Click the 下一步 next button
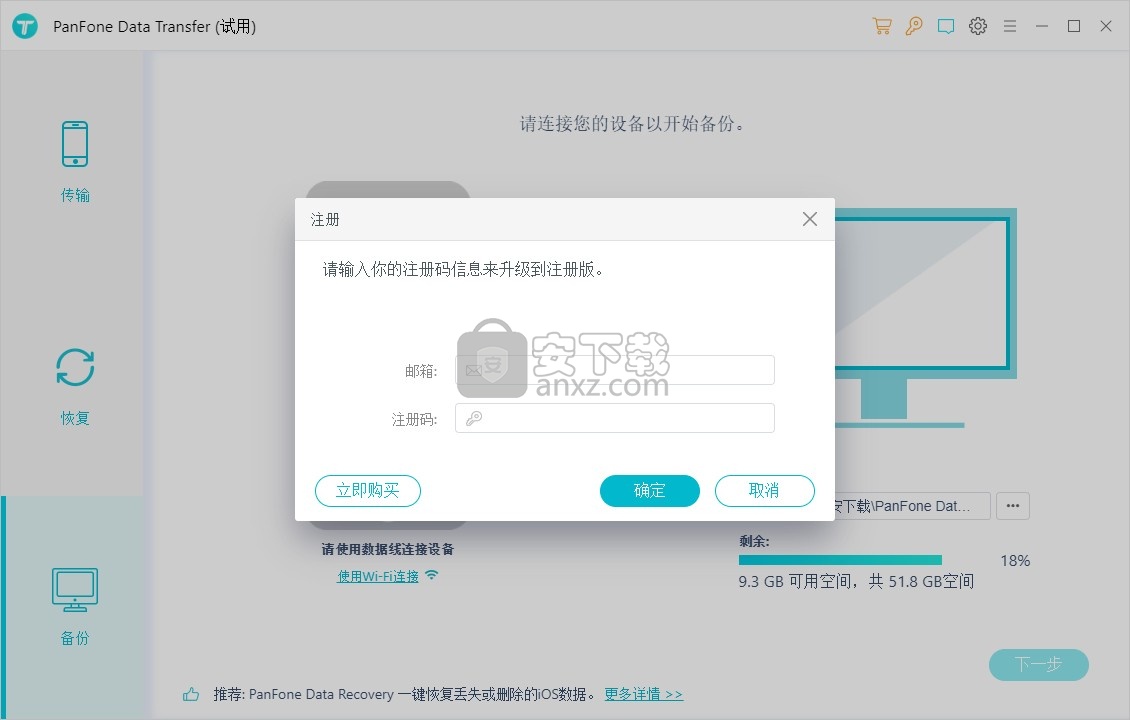This screenshot has width=1130, height=720. (x=1038, y=665)
